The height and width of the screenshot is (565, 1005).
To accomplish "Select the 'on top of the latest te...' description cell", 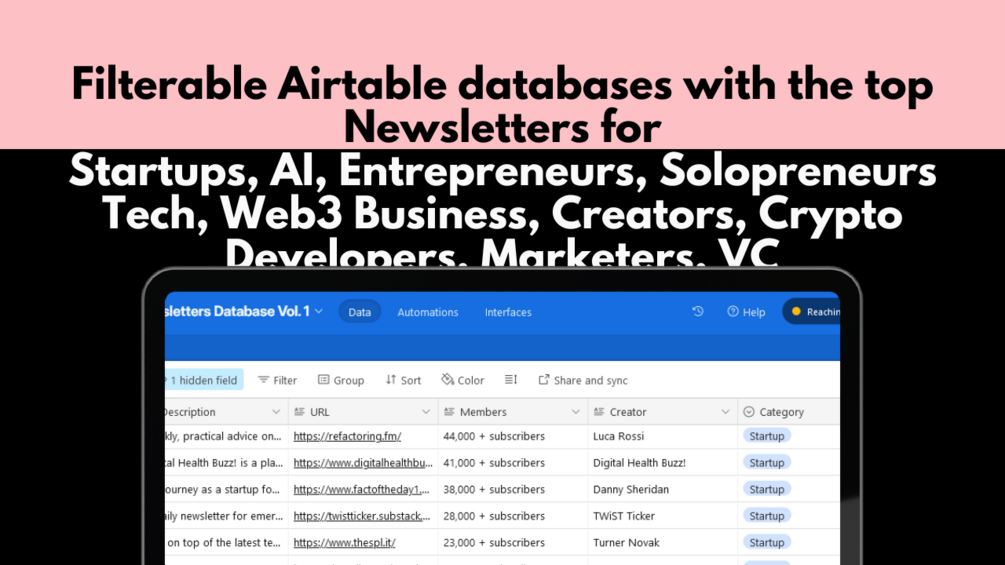I will tap(226, 543).
